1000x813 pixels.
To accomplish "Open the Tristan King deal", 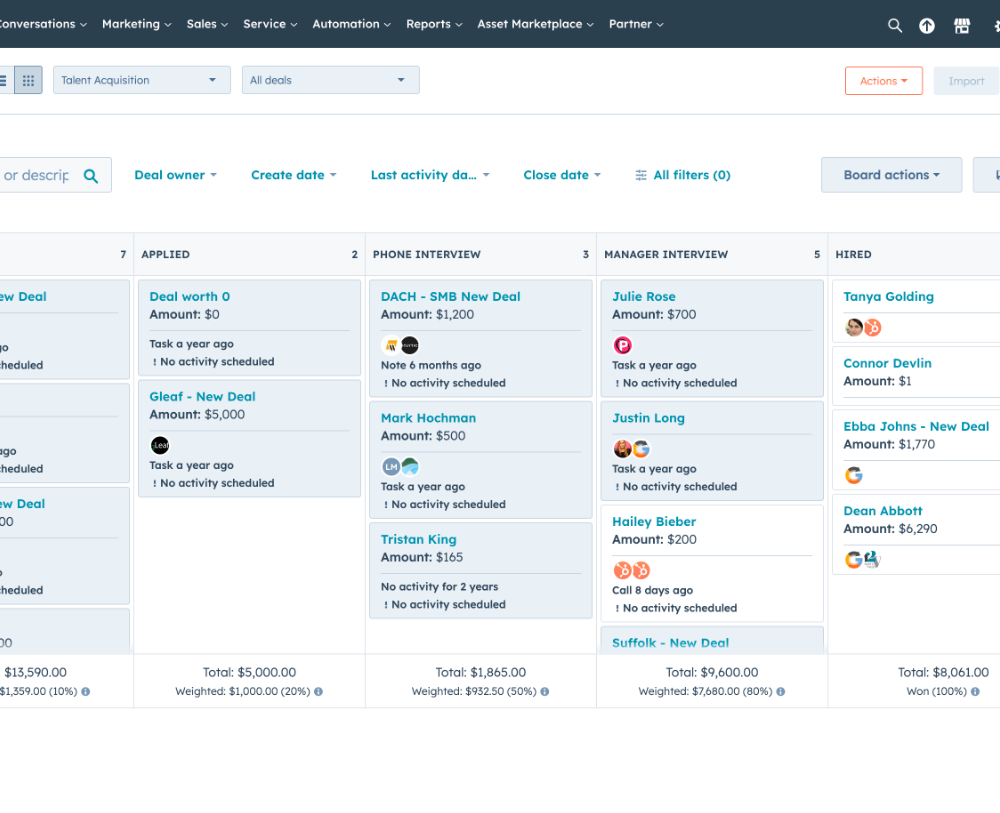I will (x=418, y=539).
